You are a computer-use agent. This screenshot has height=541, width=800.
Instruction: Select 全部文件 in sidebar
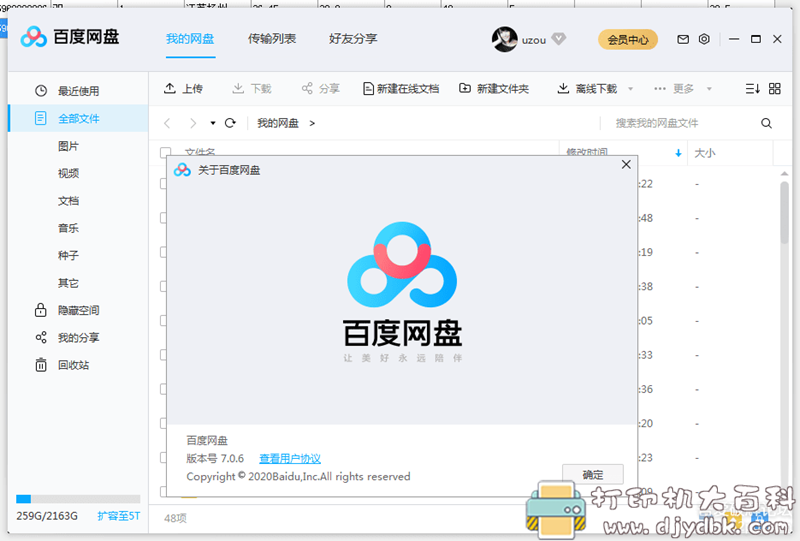coord(78,118)
